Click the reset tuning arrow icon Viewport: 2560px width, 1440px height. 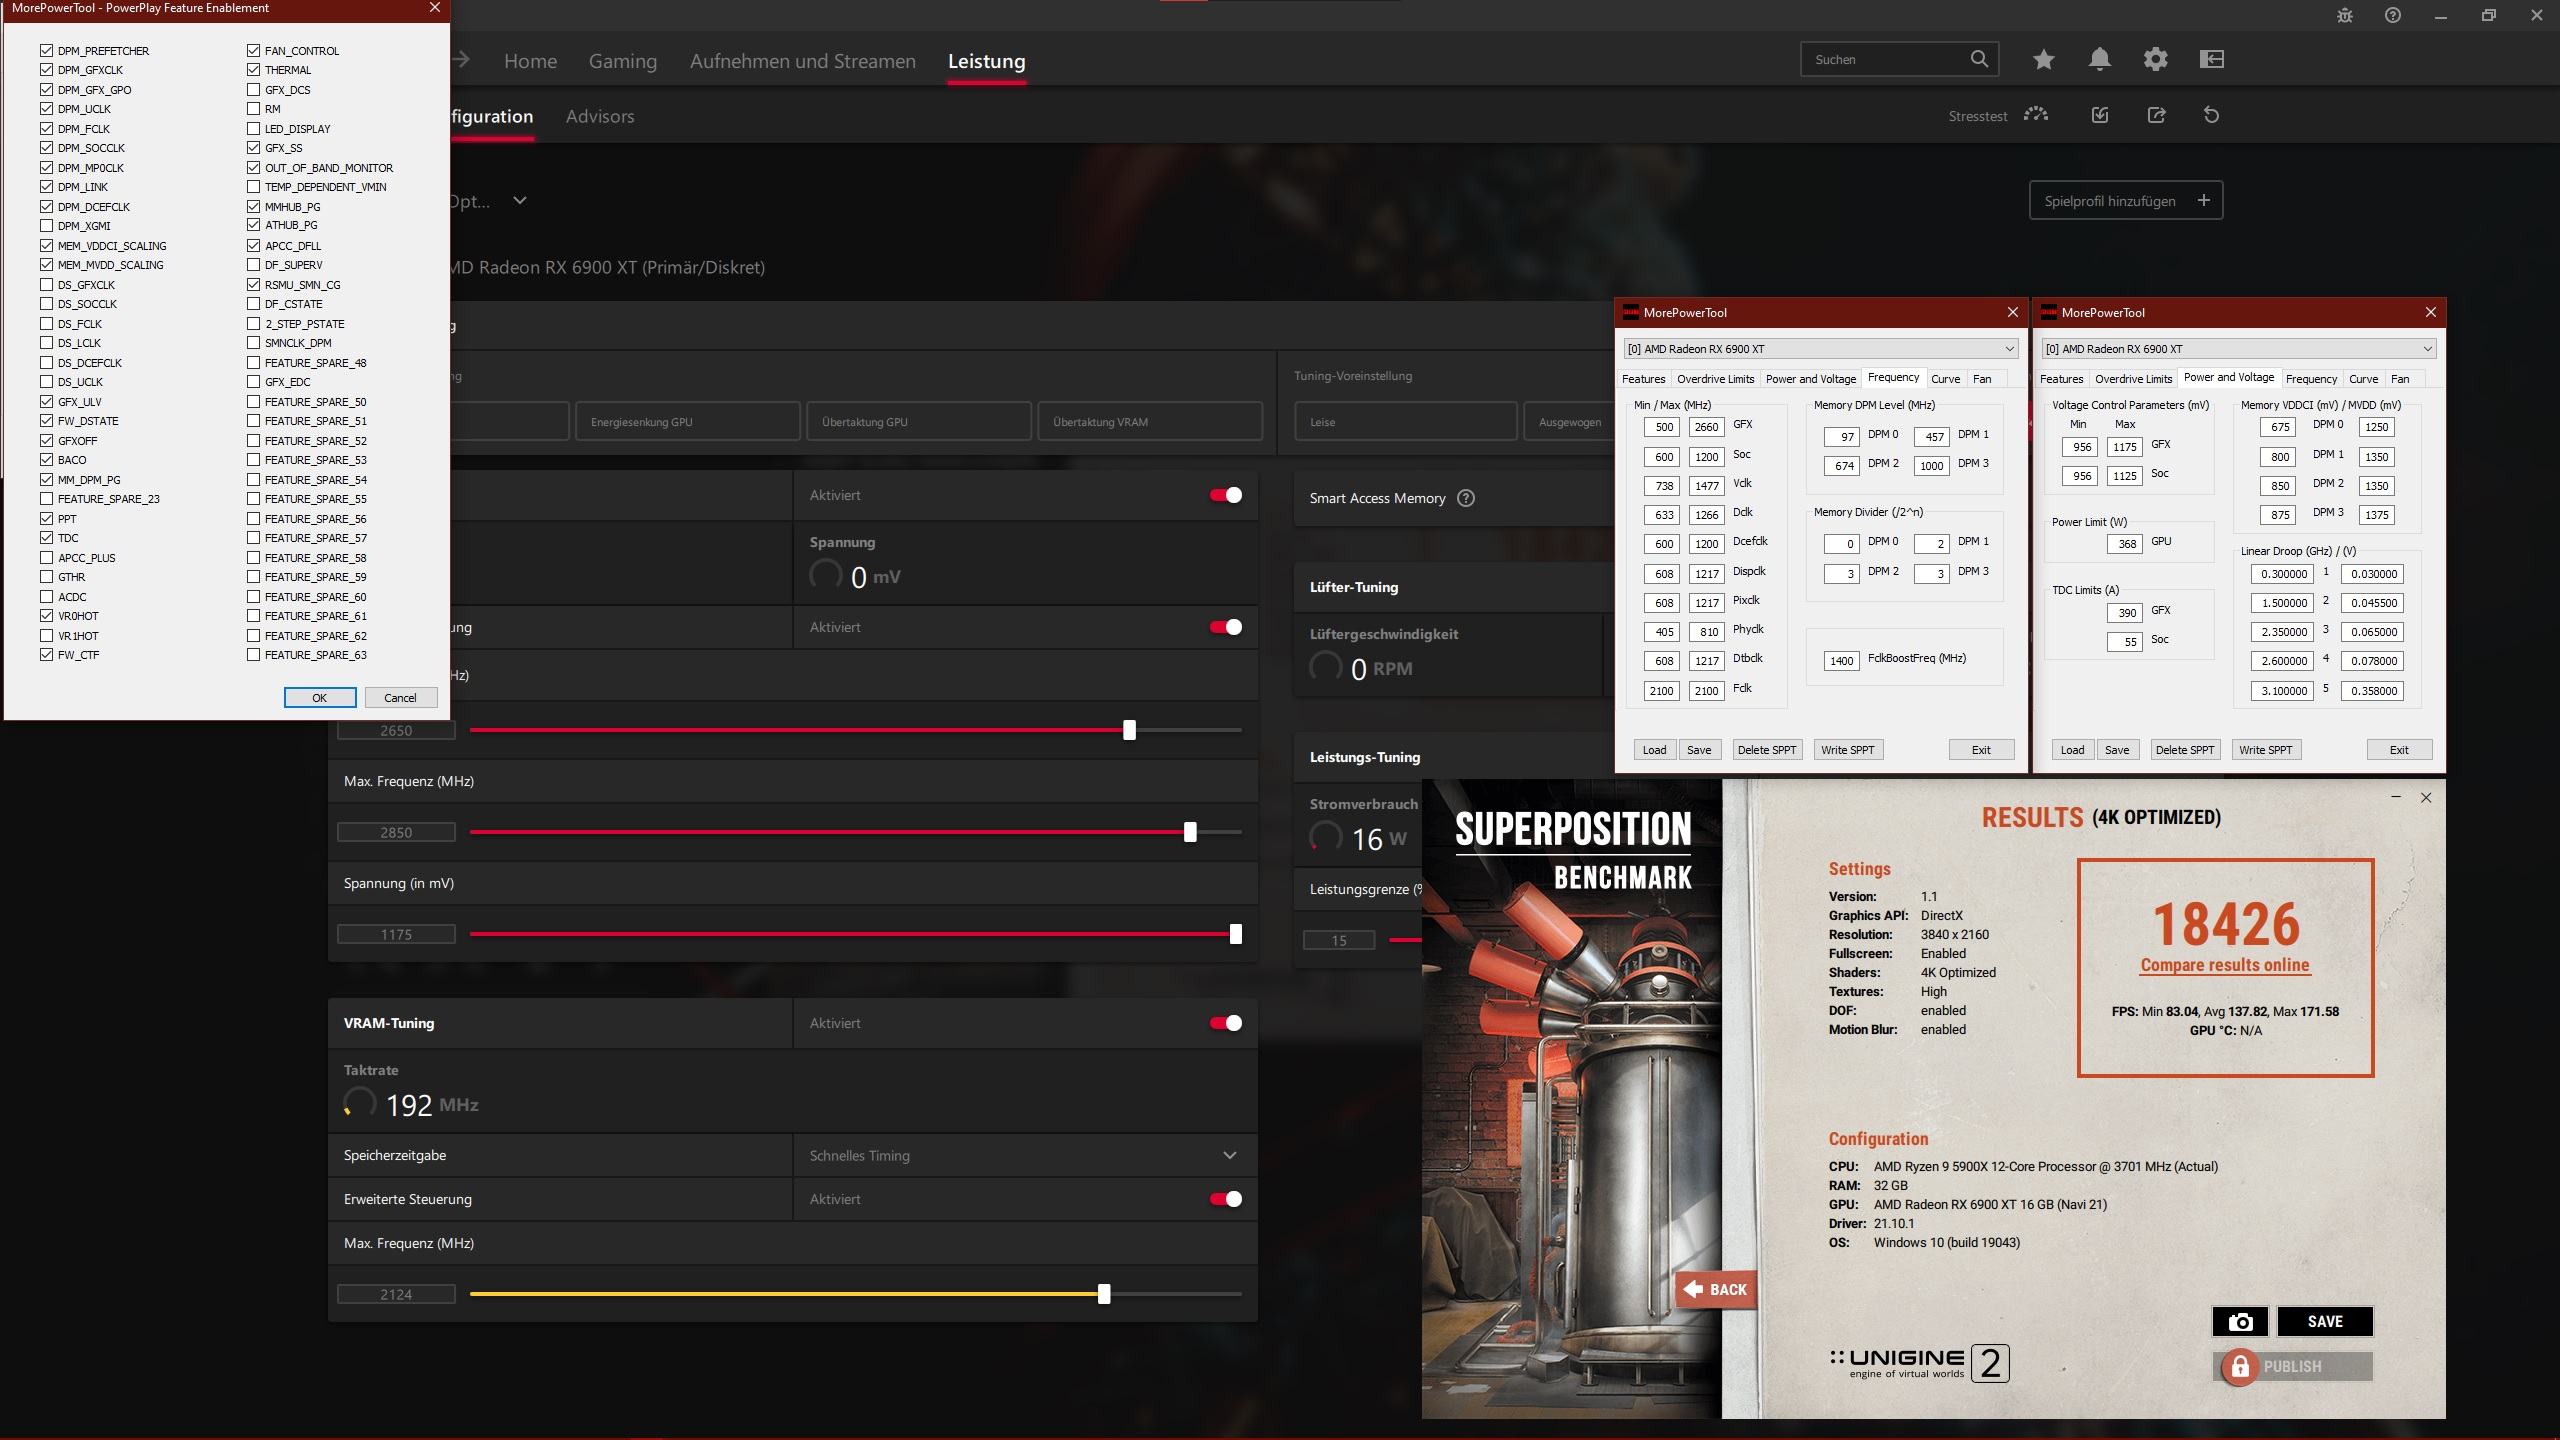click(x=2211, y=115)
